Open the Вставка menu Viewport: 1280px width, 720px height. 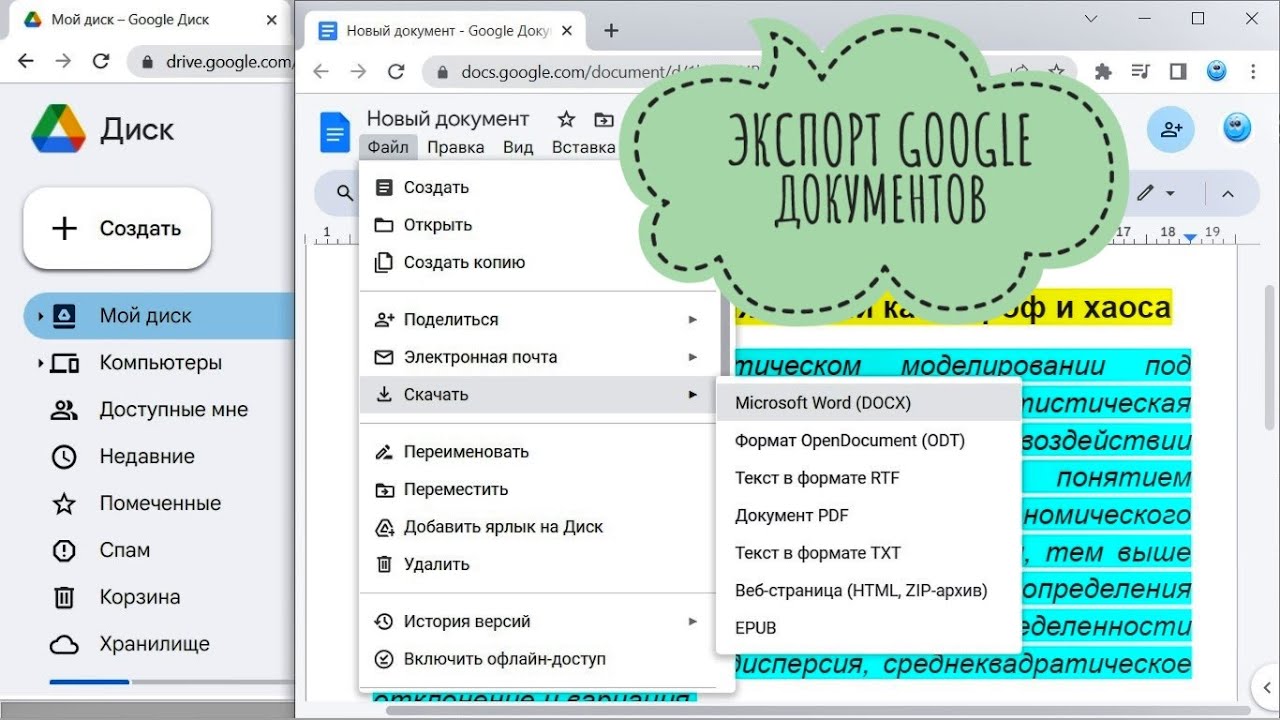click(x=583, y=147)
